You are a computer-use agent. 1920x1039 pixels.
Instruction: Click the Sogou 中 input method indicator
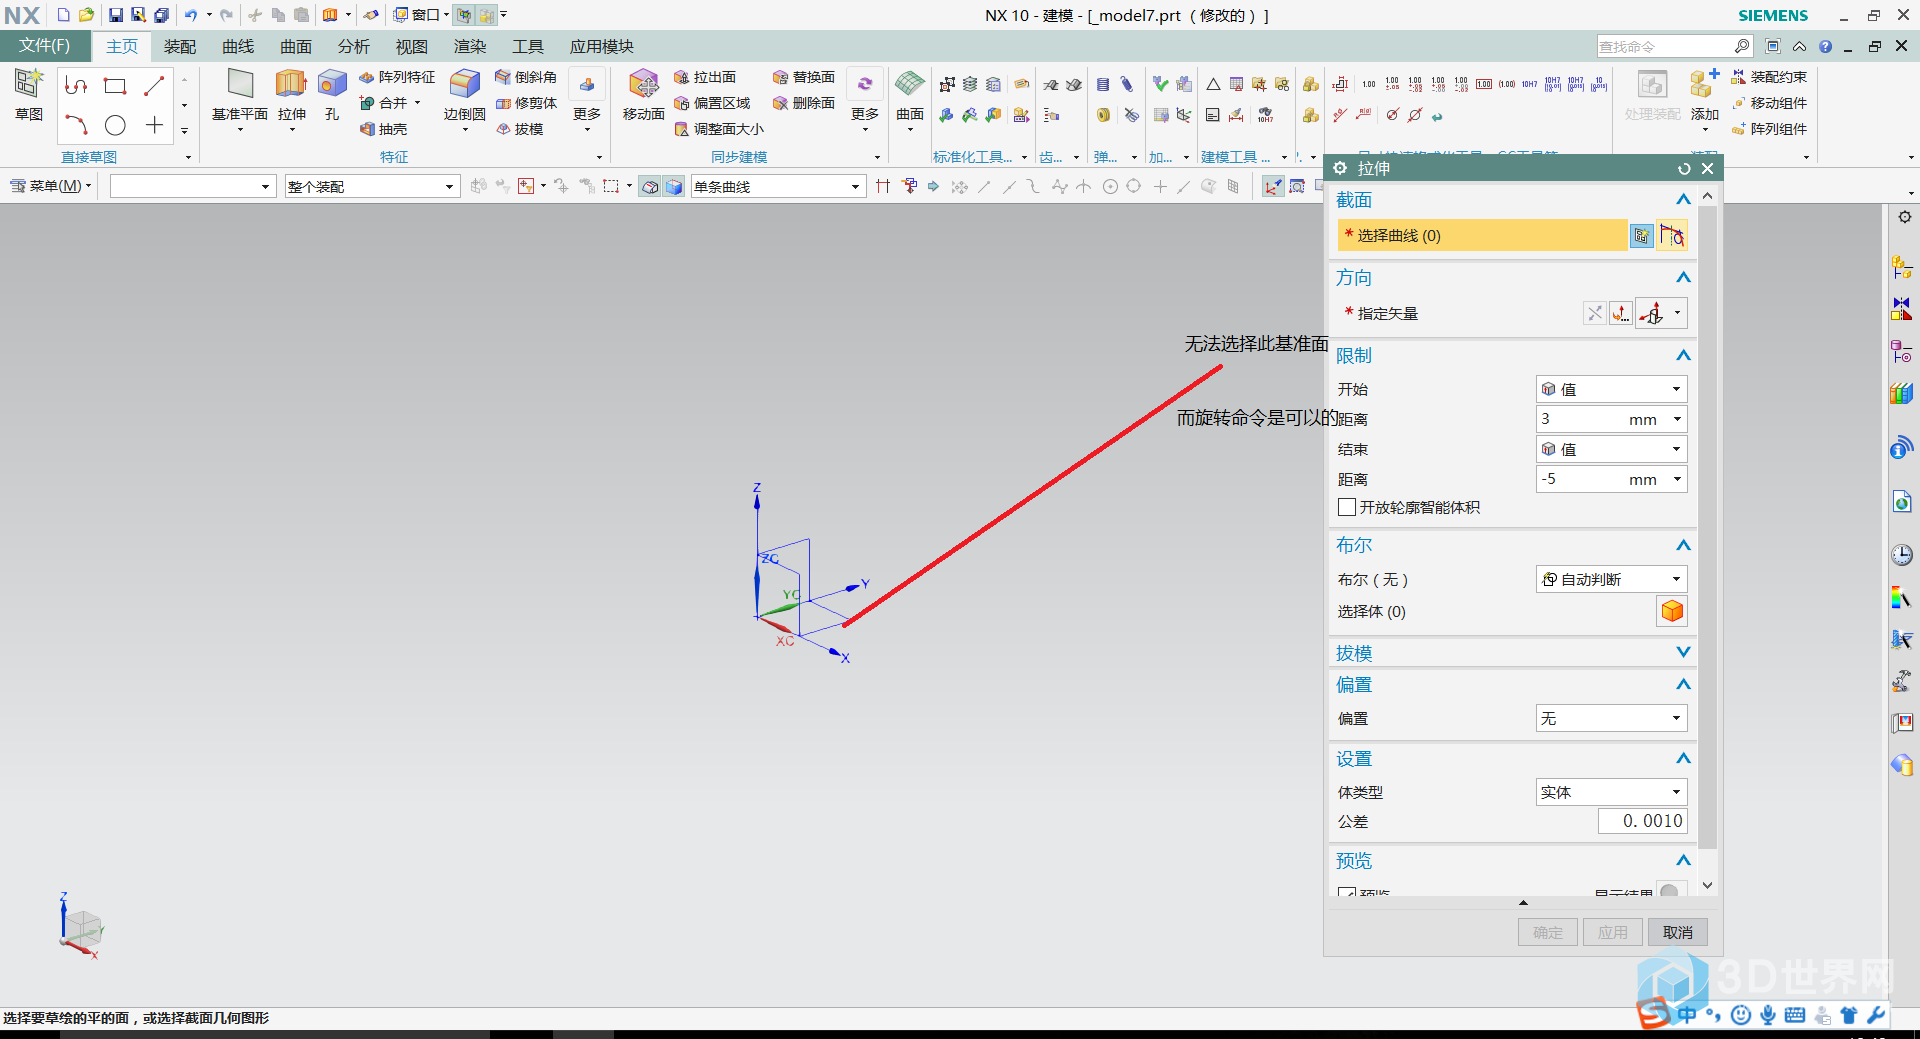pyautogui.click(x=1688, y=1015)
